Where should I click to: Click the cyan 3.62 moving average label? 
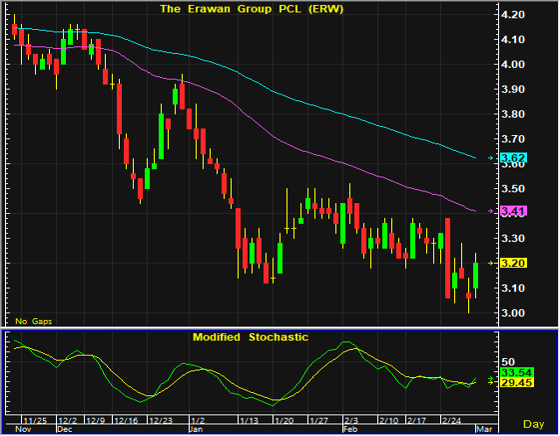pos(514,158)
